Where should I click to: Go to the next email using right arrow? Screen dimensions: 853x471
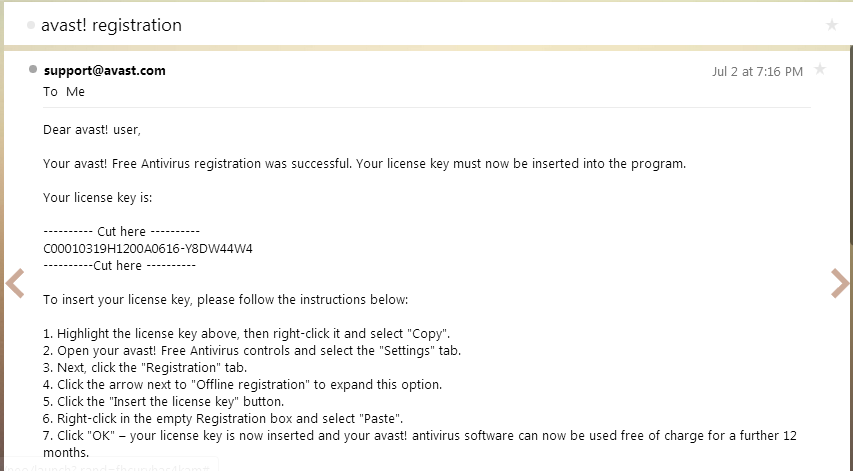click(x=840, y=284)
